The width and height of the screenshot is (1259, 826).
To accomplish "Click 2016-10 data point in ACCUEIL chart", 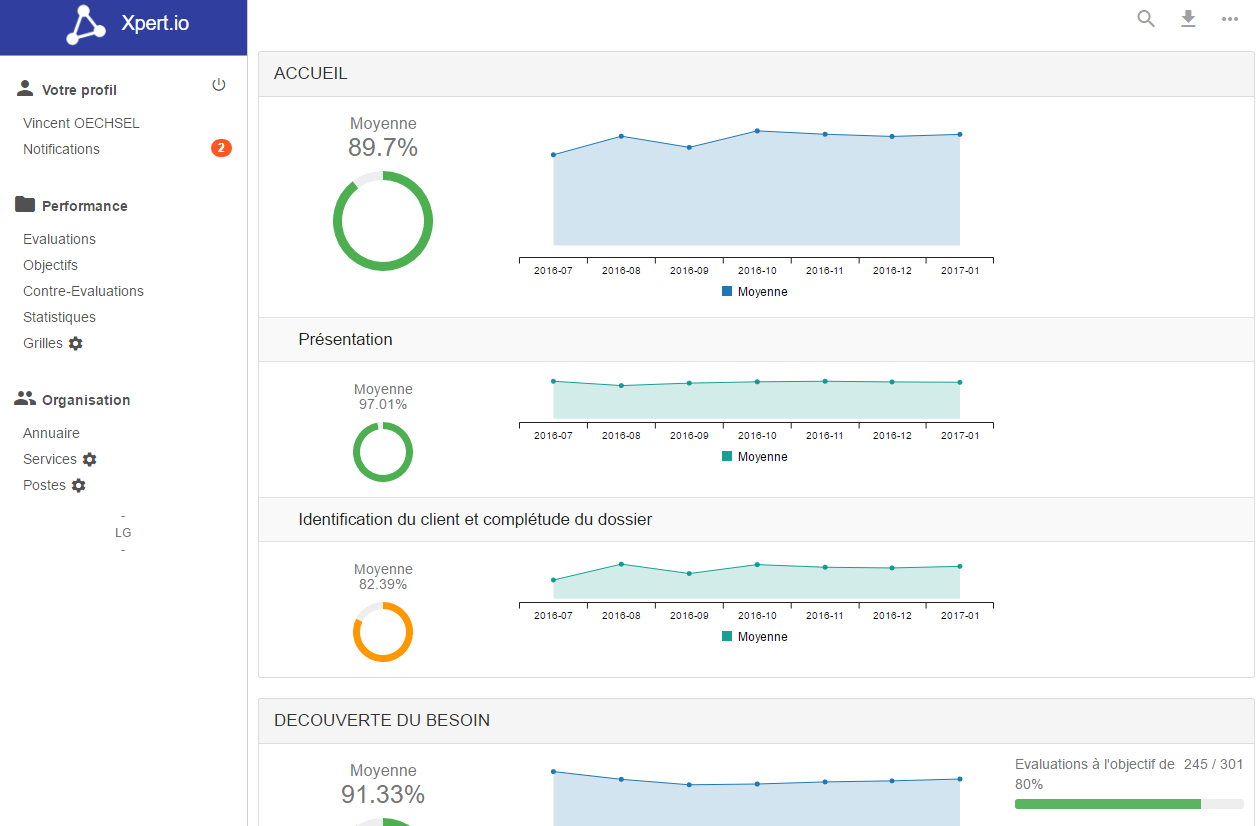I will tap(757, 131).
